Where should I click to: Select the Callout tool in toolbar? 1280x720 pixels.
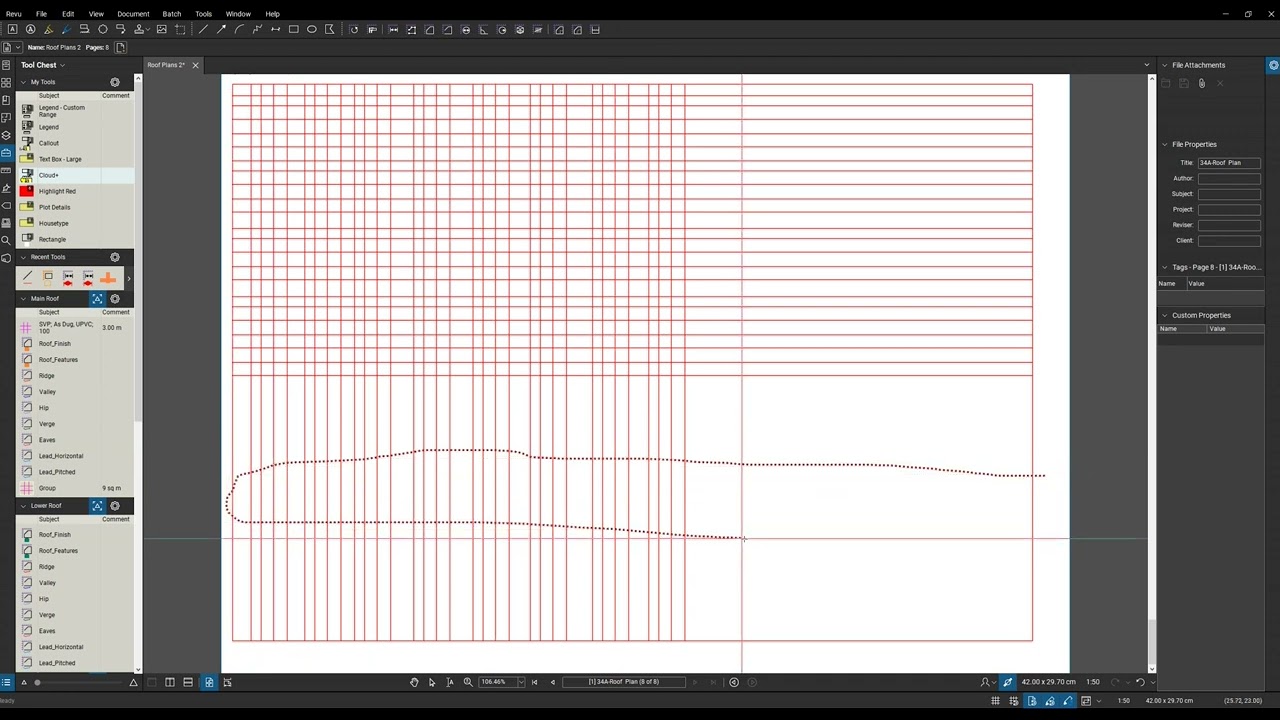pyautogui.click(x=84, y=30)
